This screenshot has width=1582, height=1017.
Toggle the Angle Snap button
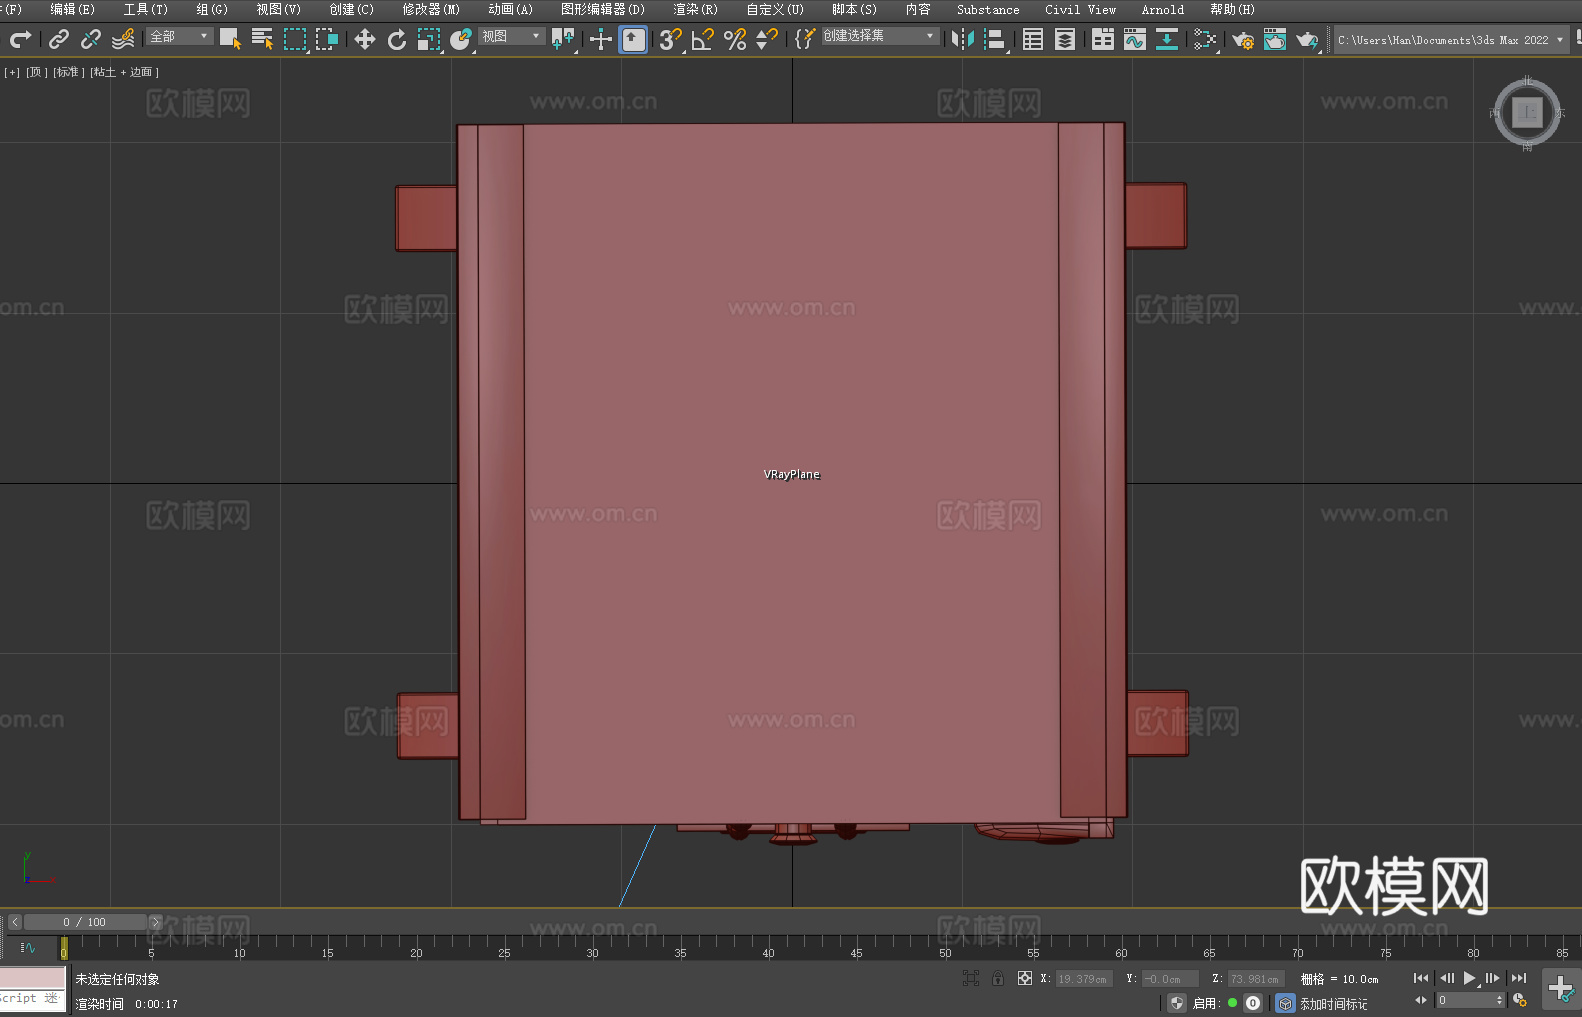(703, 39)
